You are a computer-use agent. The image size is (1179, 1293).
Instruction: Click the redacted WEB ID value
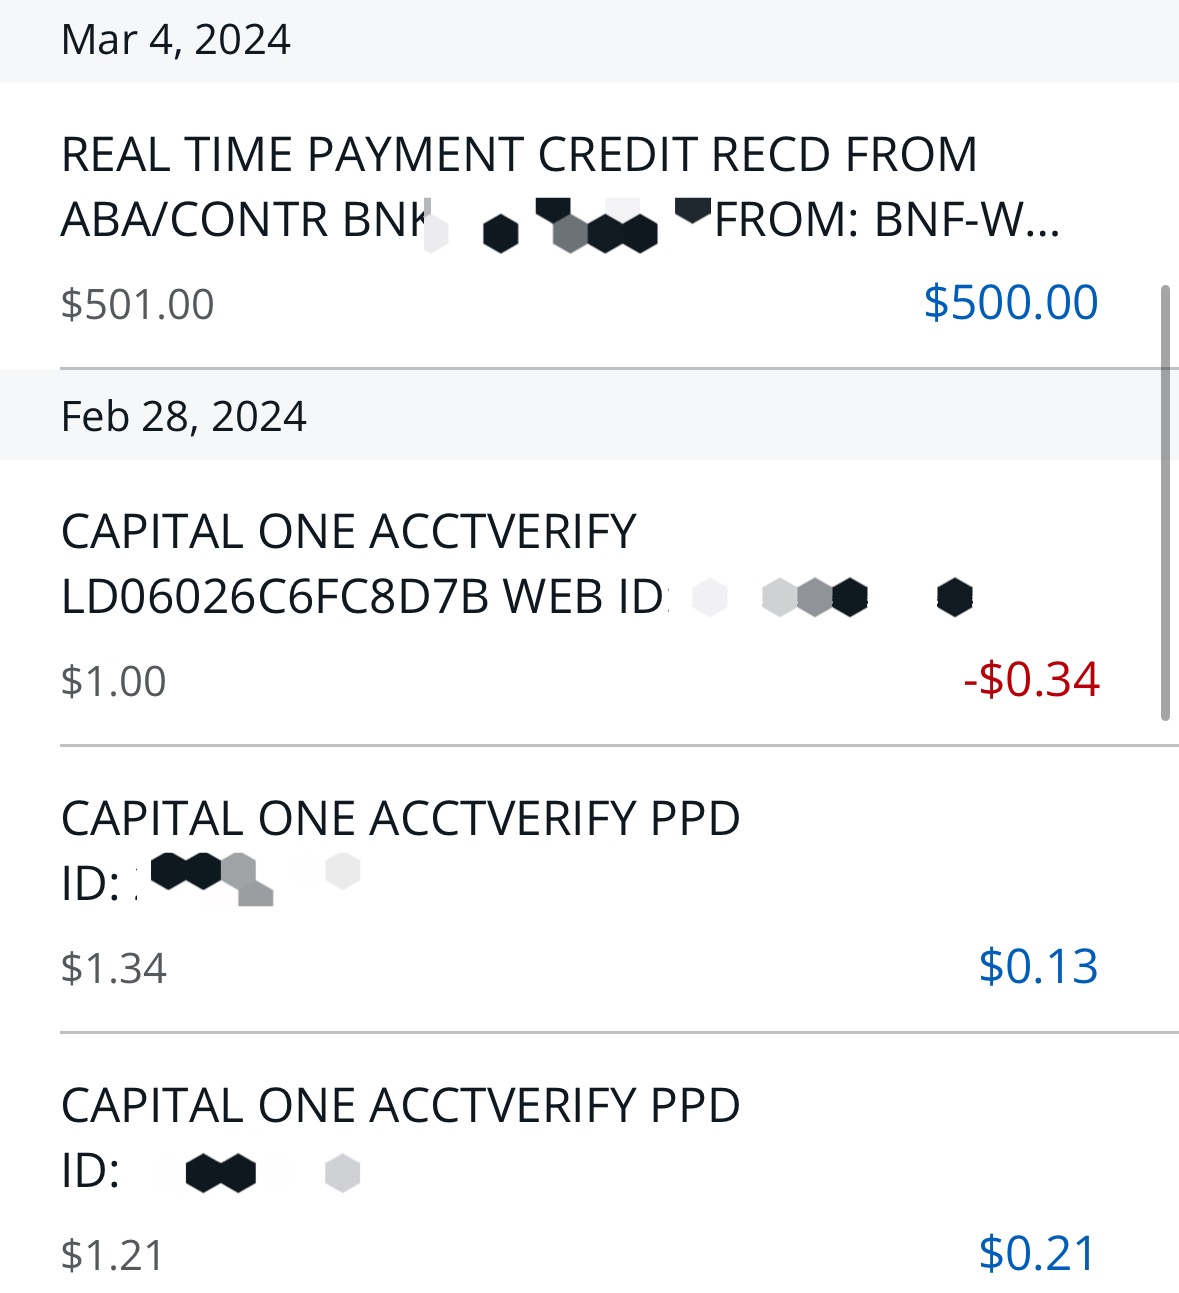(830, 597)
